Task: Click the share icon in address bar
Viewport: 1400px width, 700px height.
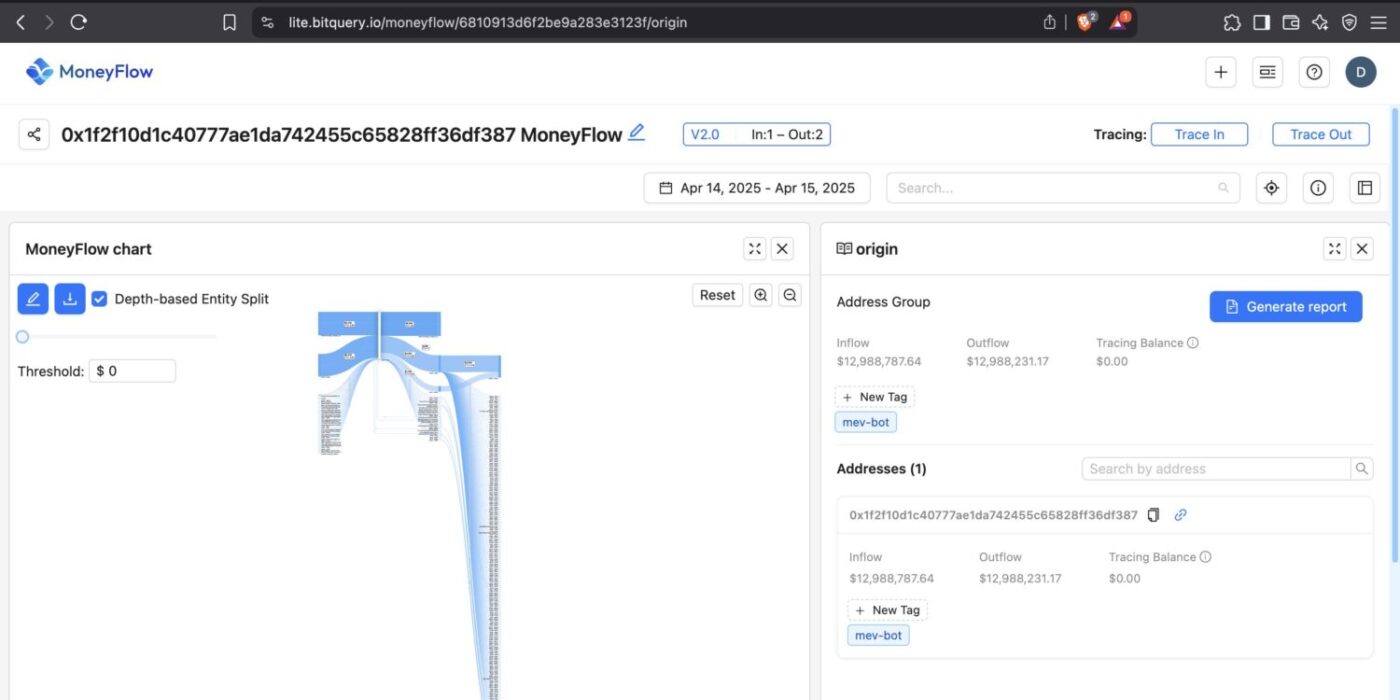Action: tap(1049, 22)
